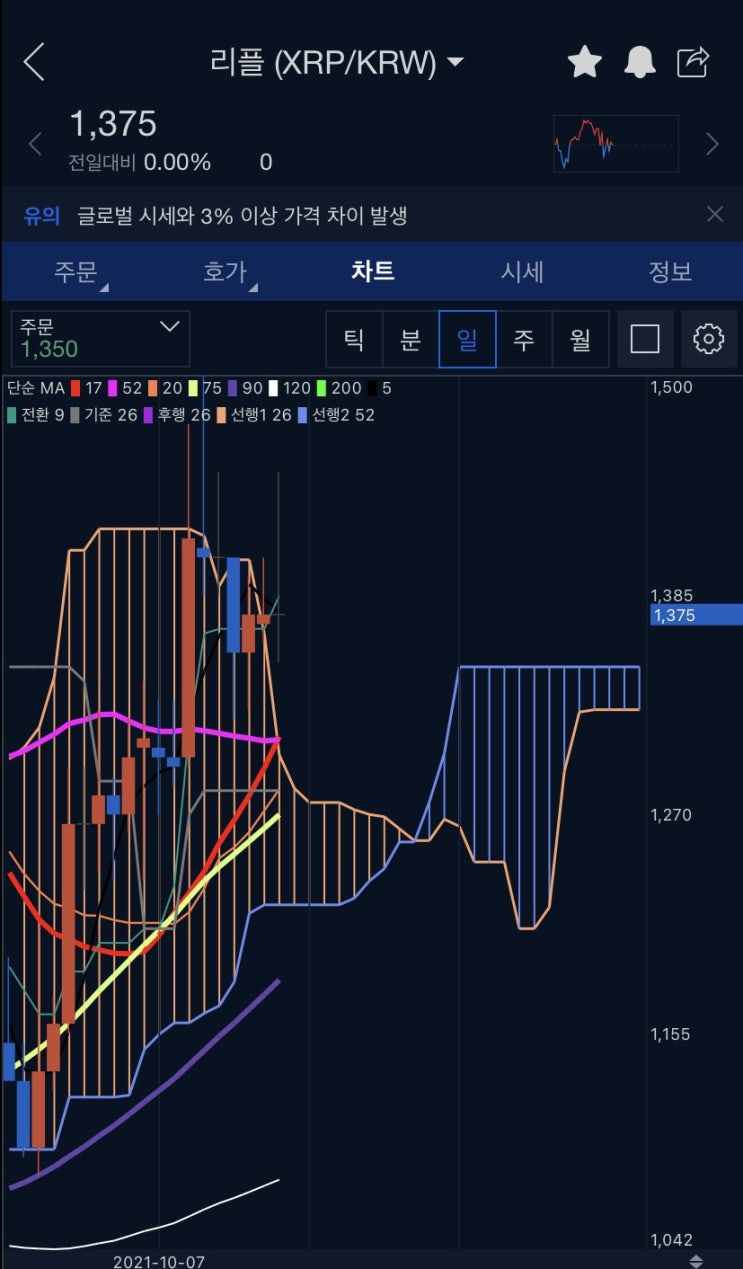This screenshot has height=1269, width=743.
Task: Tap the 전일대비 0.00% change text
Action: pyautogui.click(x=140, y=162)
